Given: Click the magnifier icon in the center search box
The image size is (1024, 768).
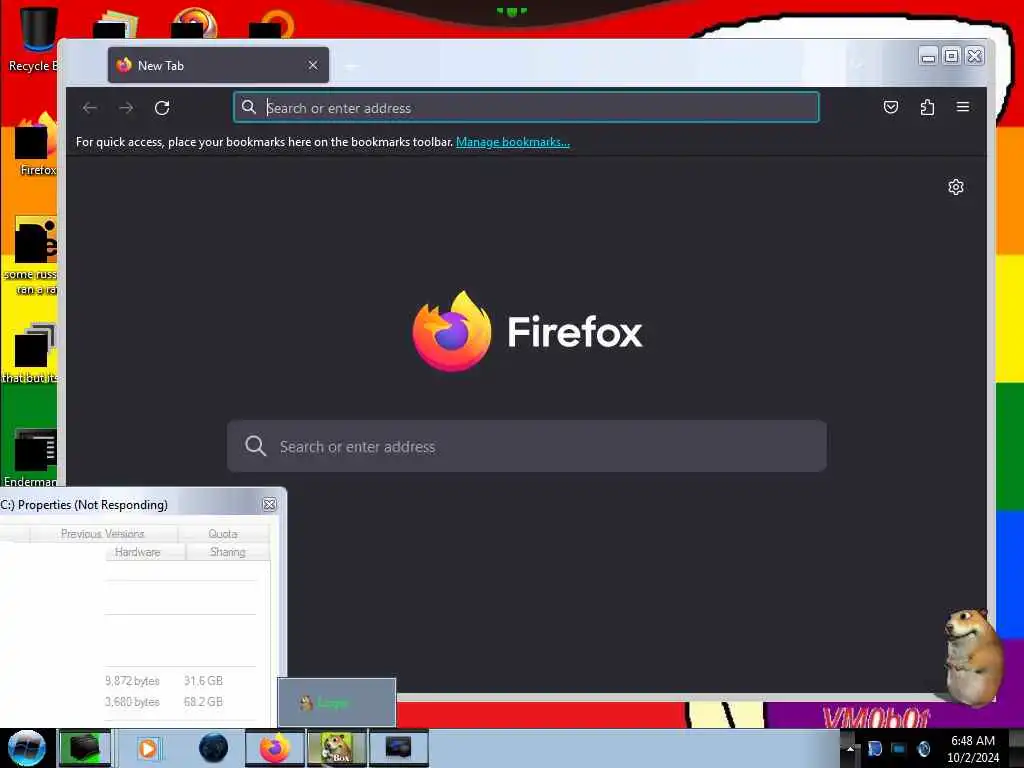Looking at the screenshot, I should 255,446.
